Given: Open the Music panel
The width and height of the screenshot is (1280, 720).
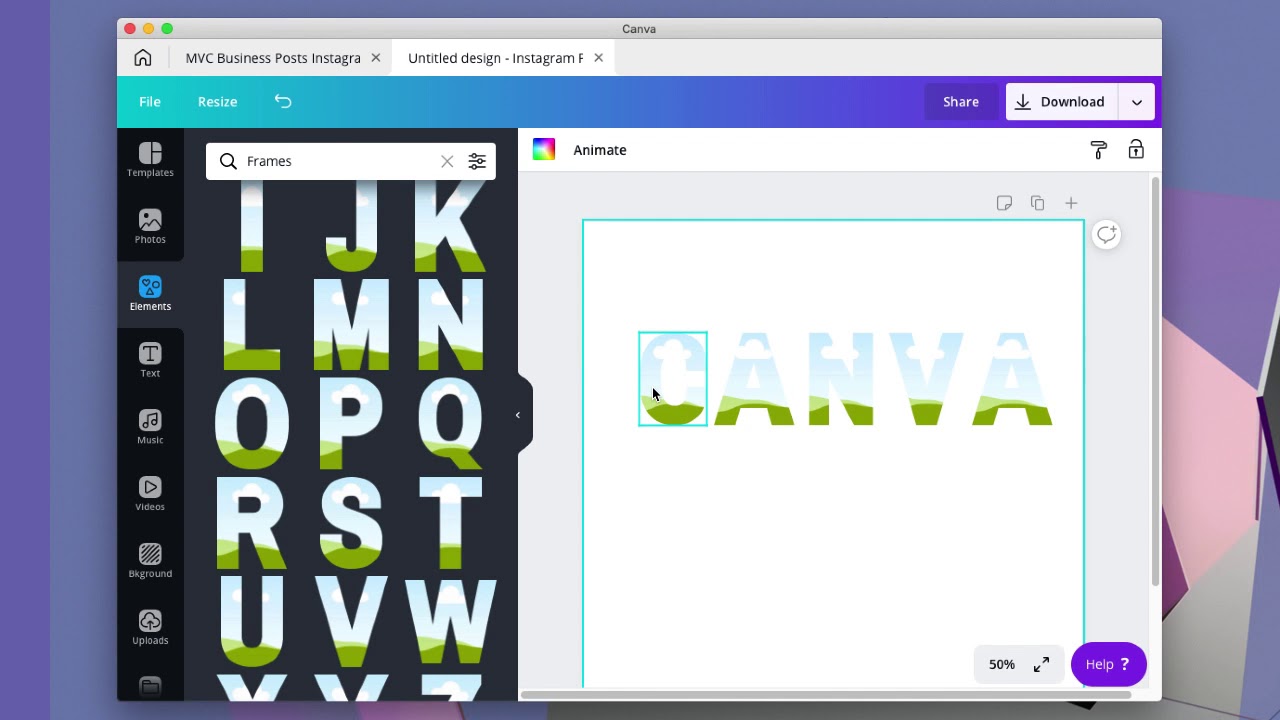Looking at the screenshot, I should pos(150,427).
